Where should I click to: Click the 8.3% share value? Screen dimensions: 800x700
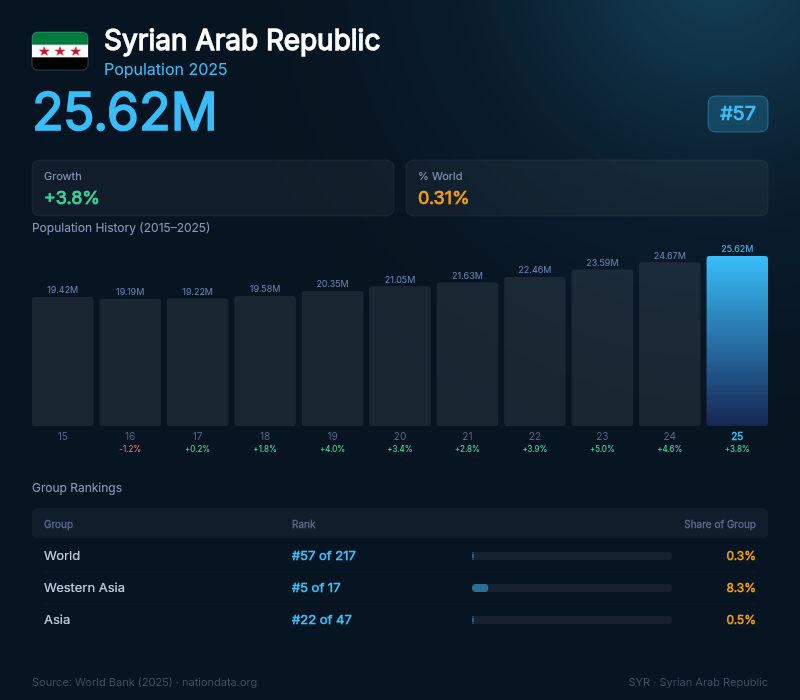pos(740,588)
